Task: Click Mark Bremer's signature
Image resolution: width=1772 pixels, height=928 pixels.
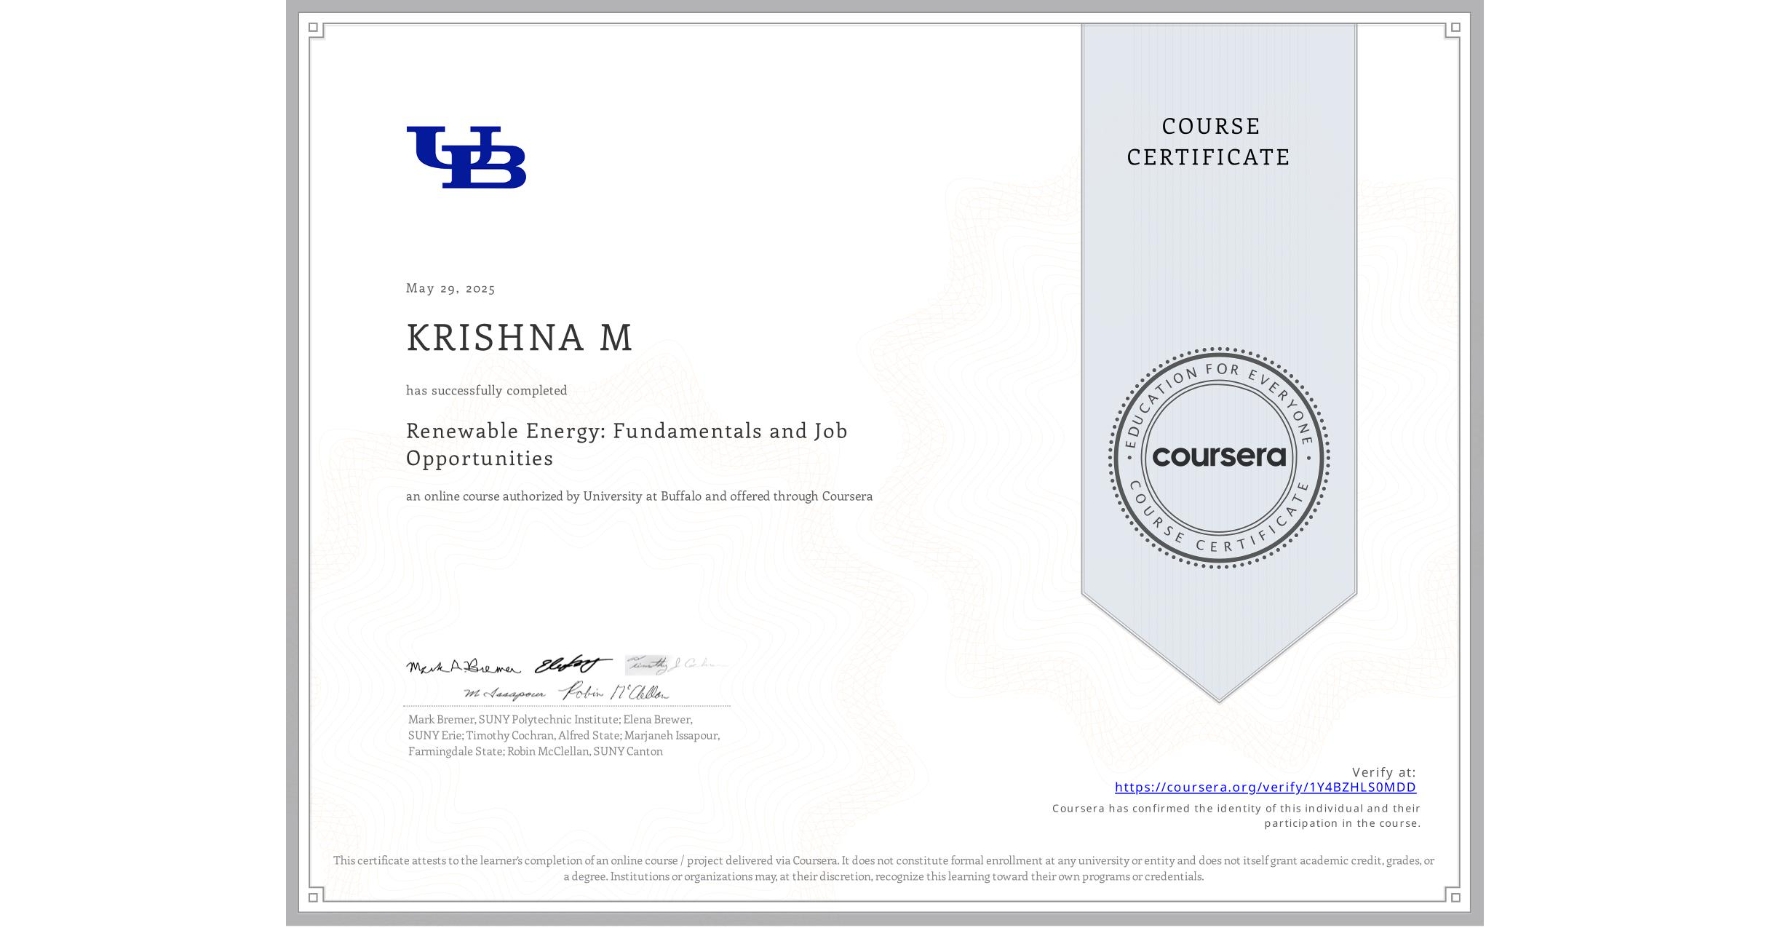Action: pyautogui.click(x=463, y=667)
